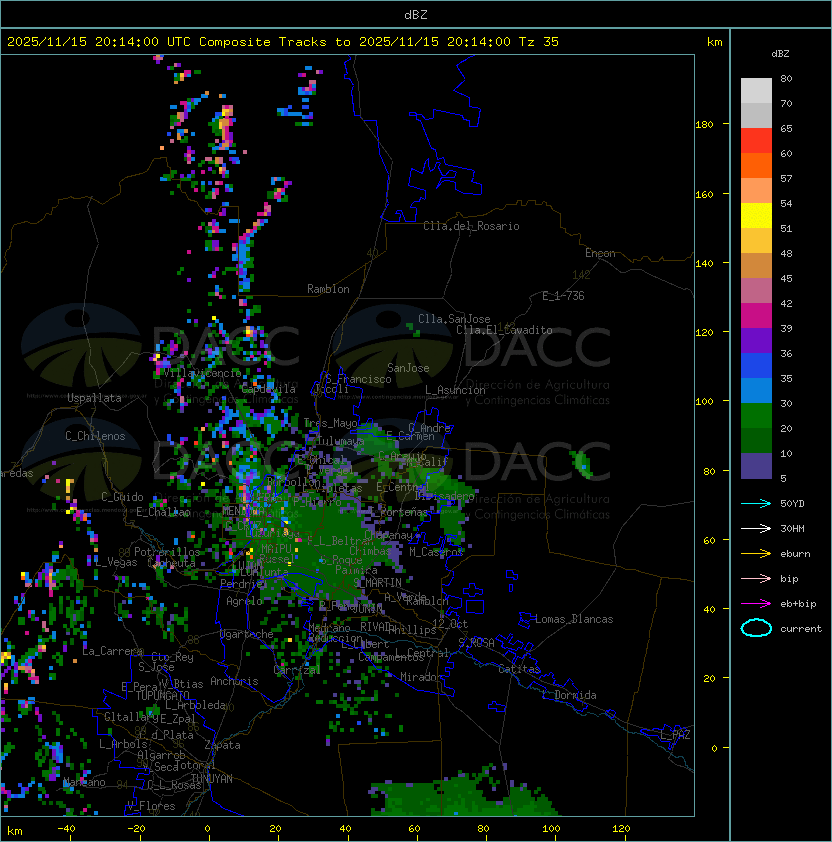This screenshot has height=842, width=832.
Task: Click the magenta eb+bip arrow in legend
Action: [756, 604]
